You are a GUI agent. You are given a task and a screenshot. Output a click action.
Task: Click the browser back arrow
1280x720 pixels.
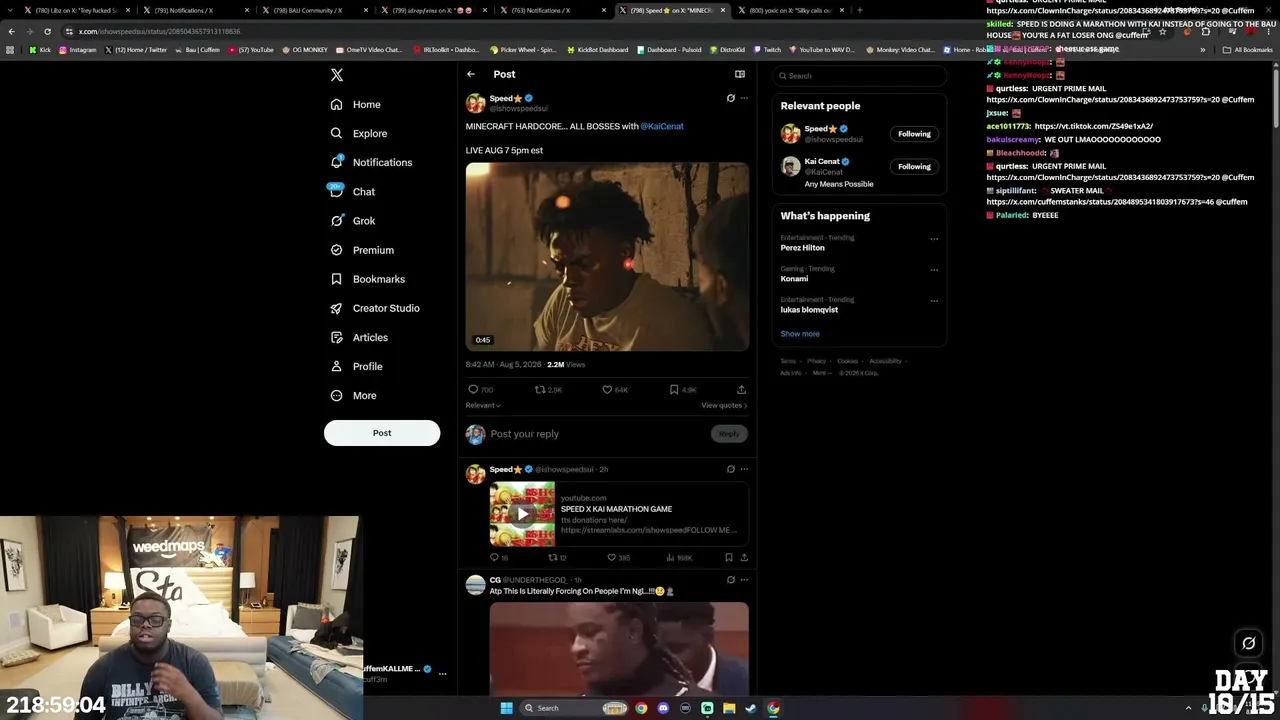pyautogui.click(x=12, y=31)
